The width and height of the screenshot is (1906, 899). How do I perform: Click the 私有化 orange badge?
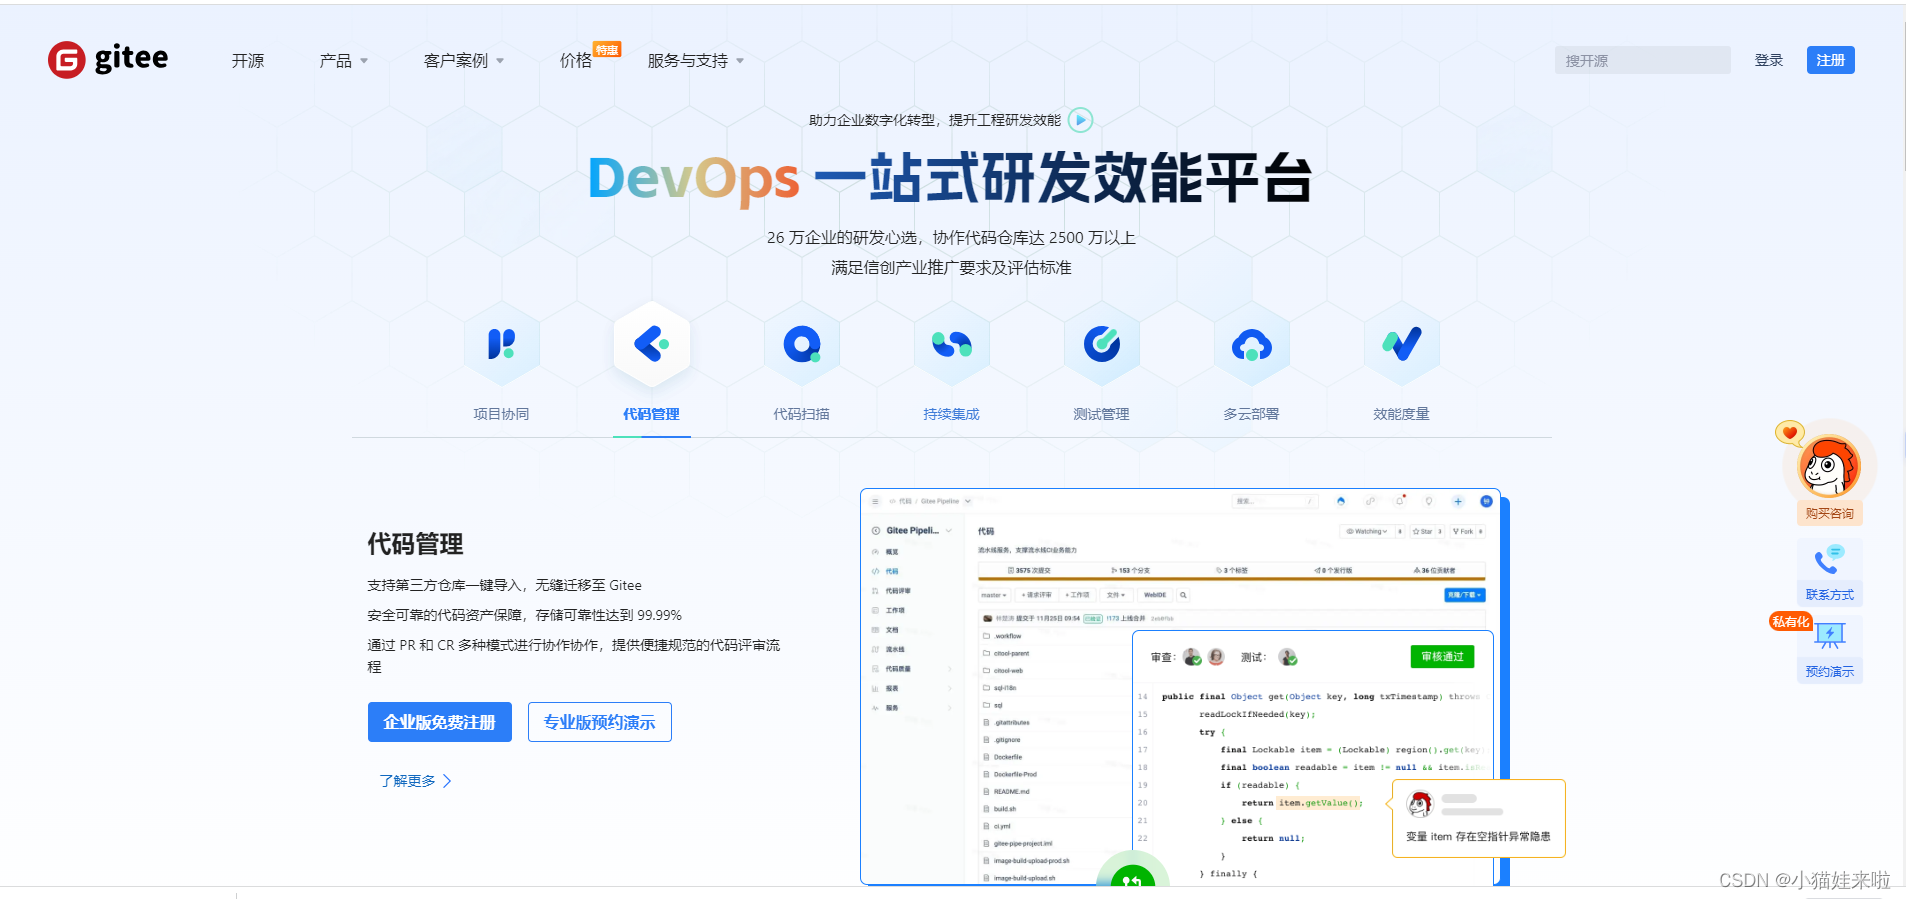1790,621
